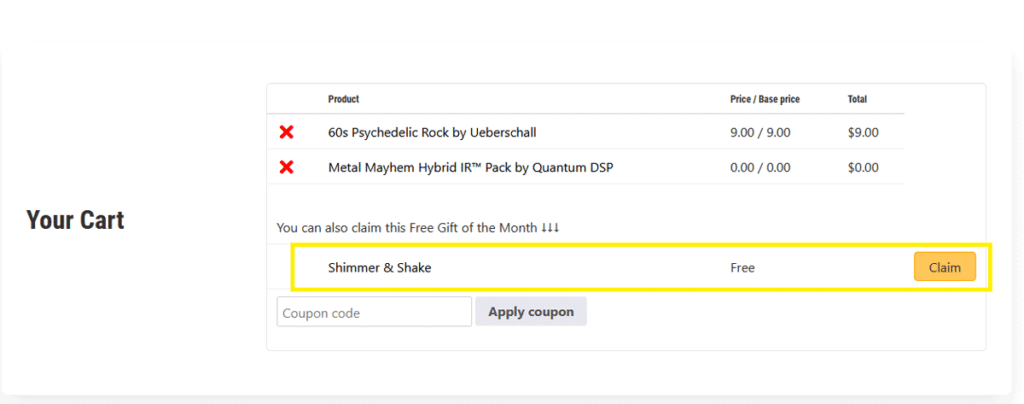The image size is (1024, 404).
Task: Focus the Coupon code input field
Action: tap(374, 312)
